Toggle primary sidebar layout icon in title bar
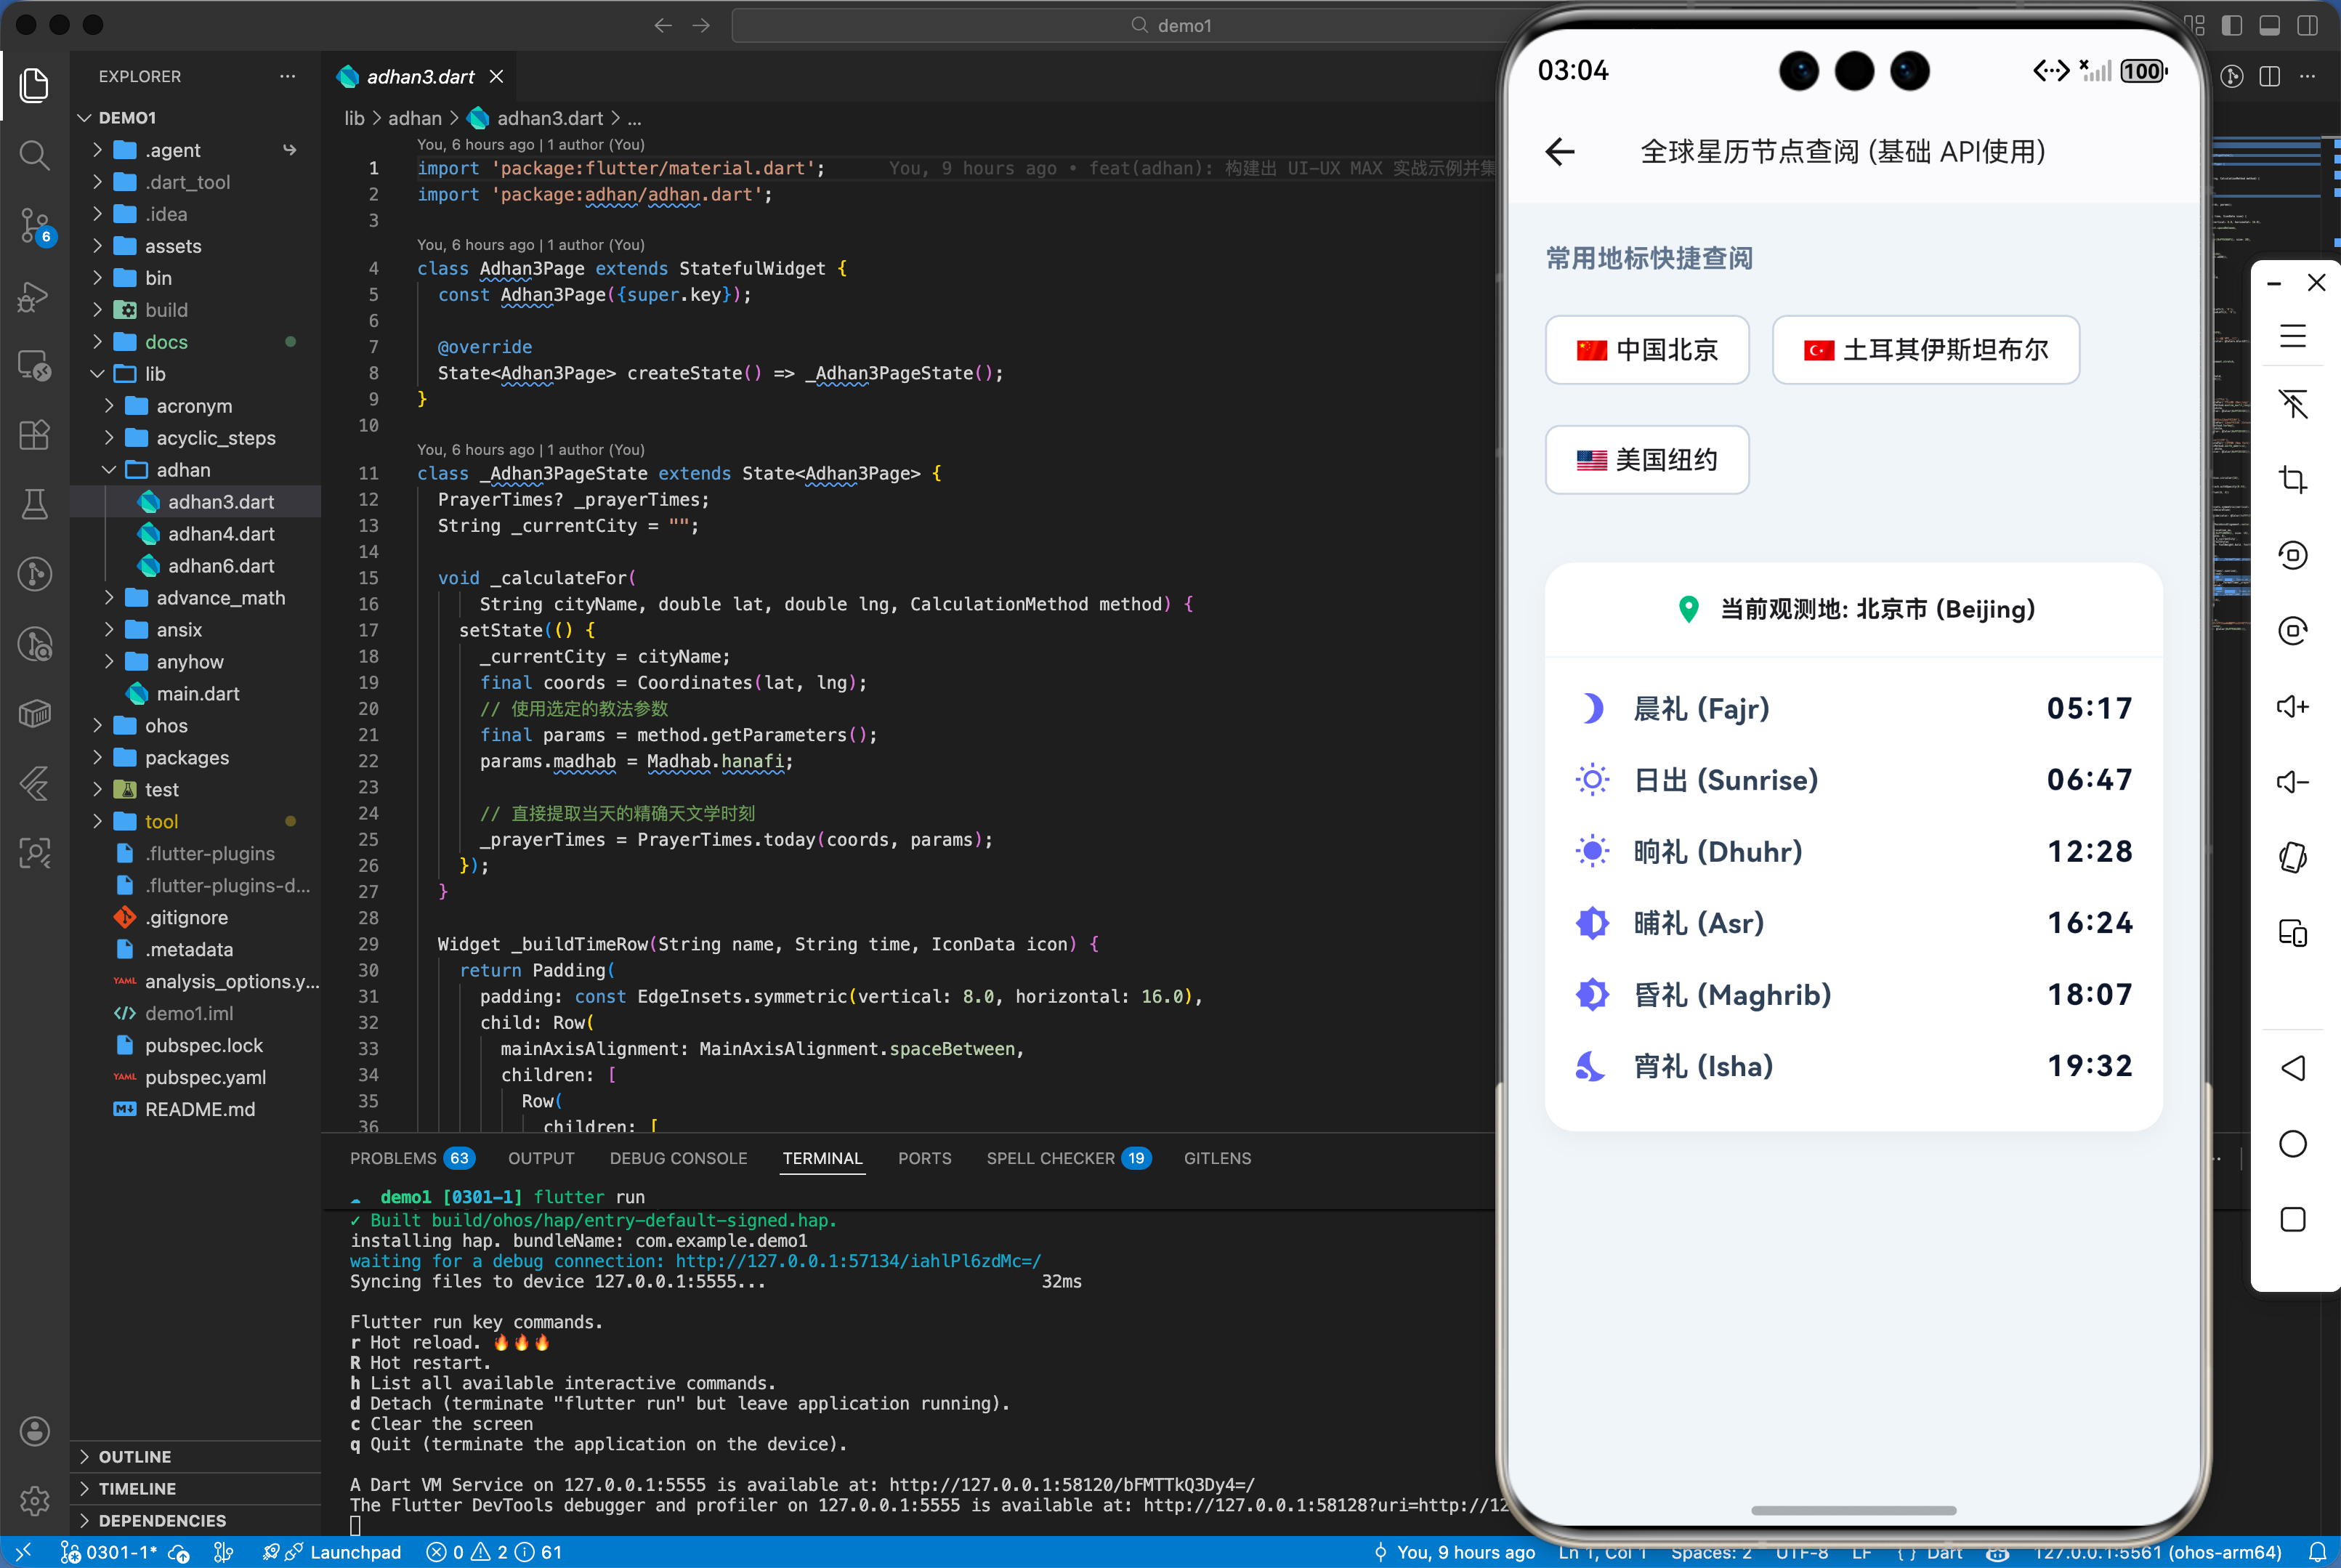This screenshot has height=1568, width=2341. click(2231, 25)
